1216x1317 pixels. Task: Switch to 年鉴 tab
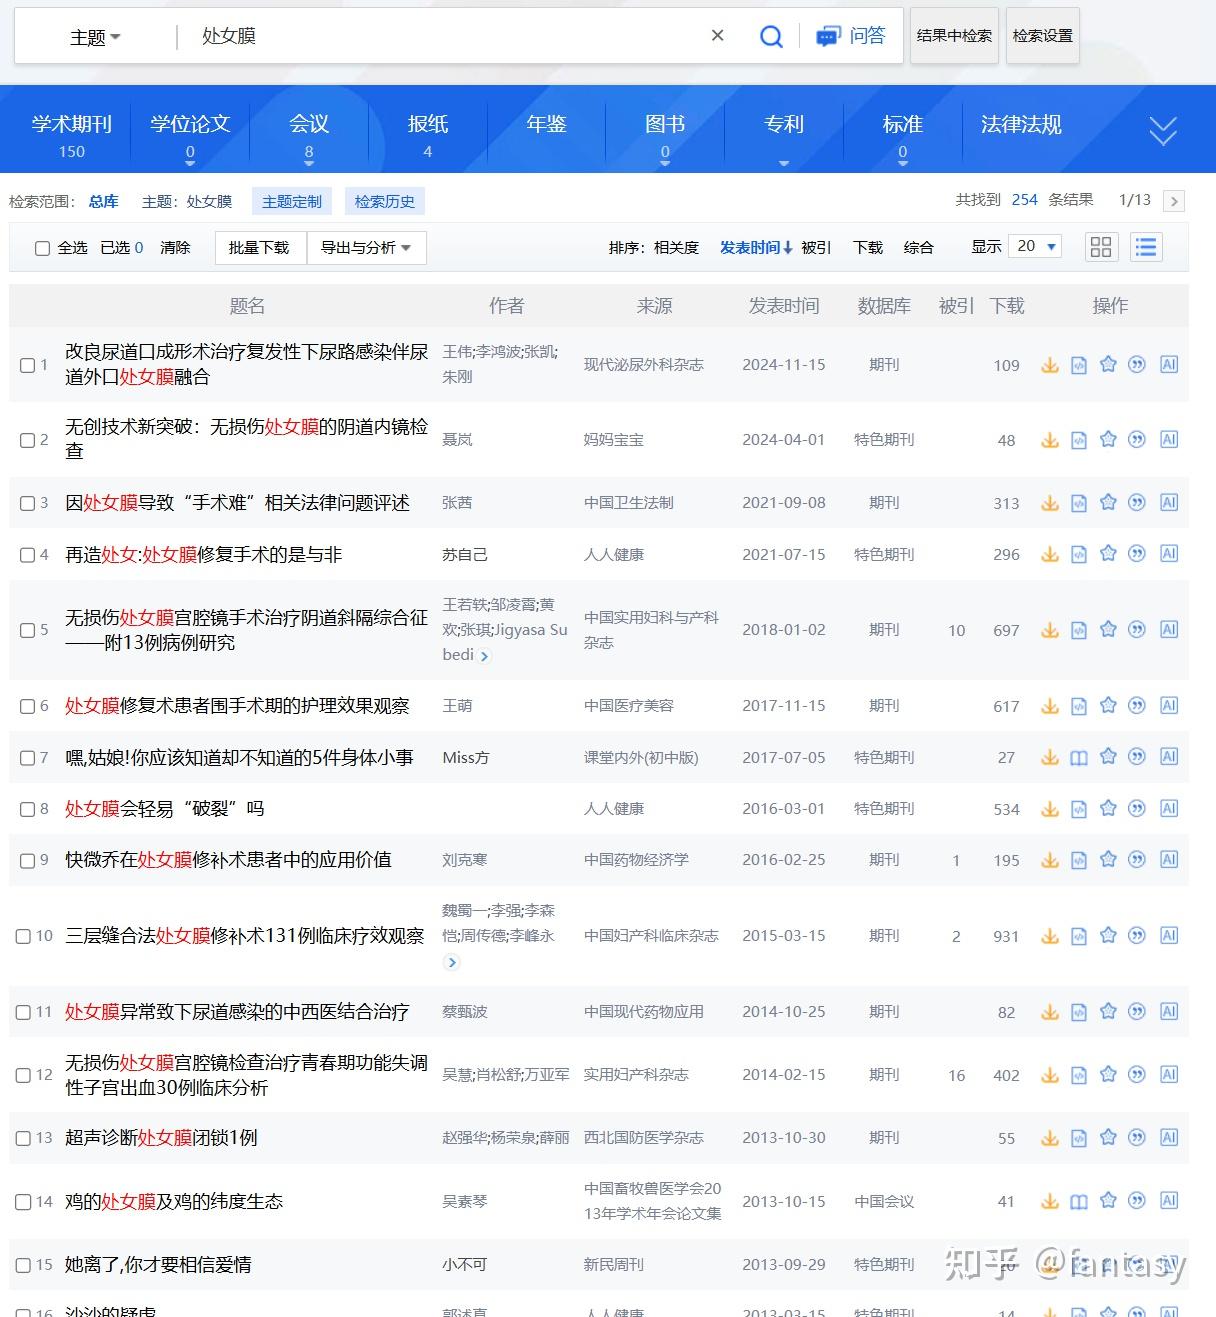546,125
